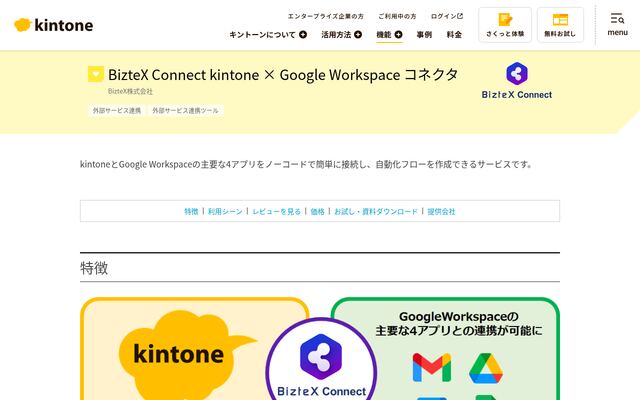
Task: Click the description paragraph about kintoneとGoogle Workspace
Action: pos(306,164)
